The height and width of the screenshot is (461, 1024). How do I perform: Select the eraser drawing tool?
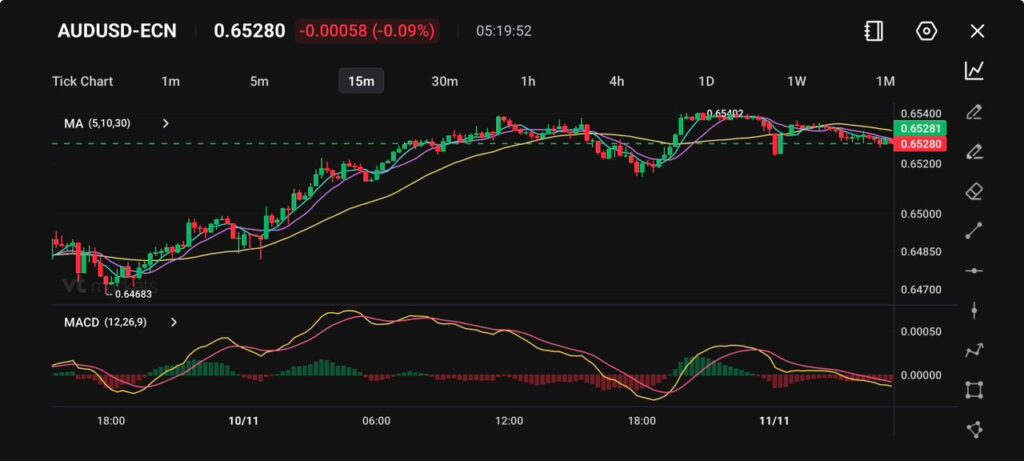(x=974, y=191)
